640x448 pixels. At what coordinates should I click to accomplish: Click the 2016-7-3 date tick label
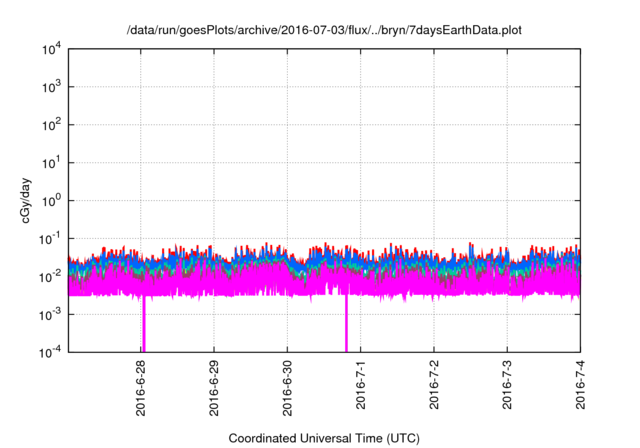point(507,384)
